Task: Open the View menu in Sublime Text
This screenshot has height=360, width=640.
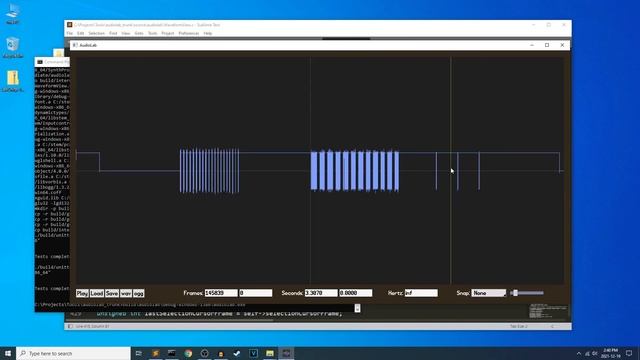Action: coord(126,33)
